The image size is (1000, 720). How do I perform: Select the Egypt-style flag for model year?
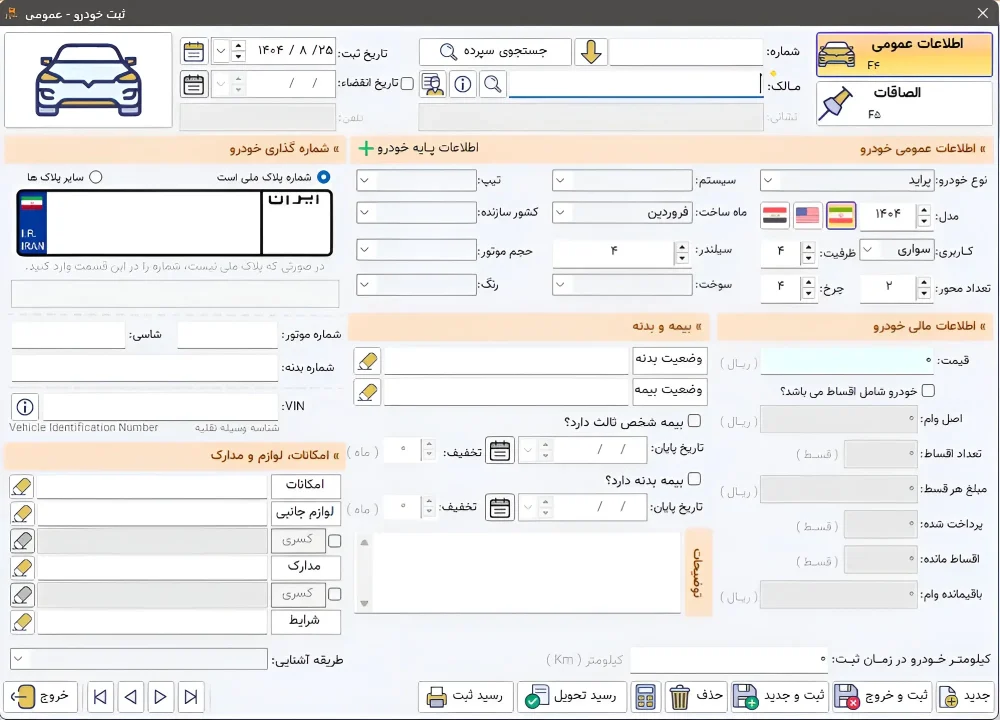click(x=775, y=216)
